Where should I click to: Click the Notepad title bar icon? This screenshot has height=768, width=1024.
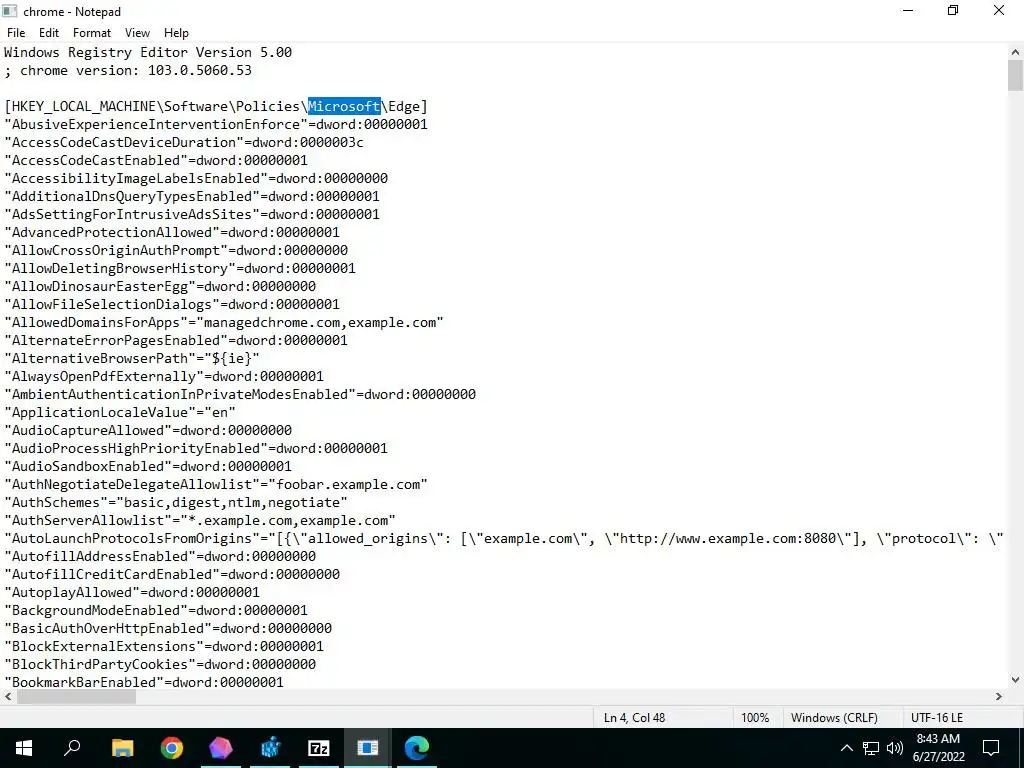click(x=10, y=11)
